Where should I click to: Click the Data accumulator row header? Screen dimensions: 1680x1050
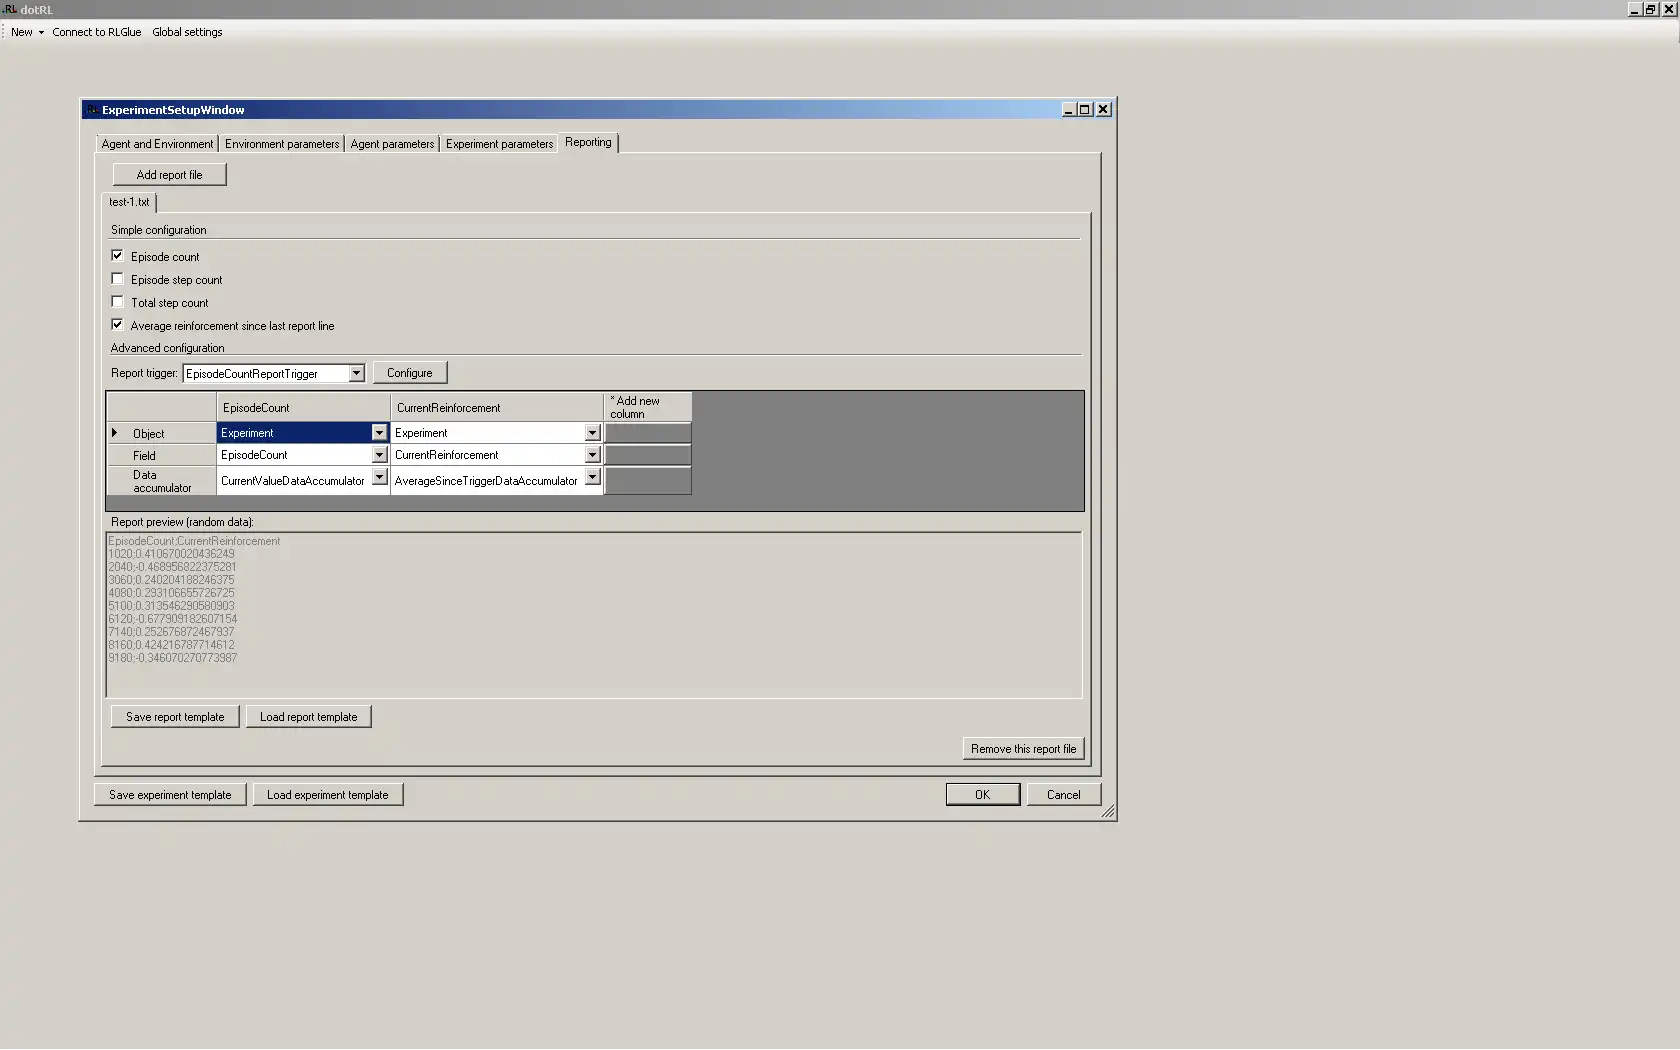pos(161,481)
